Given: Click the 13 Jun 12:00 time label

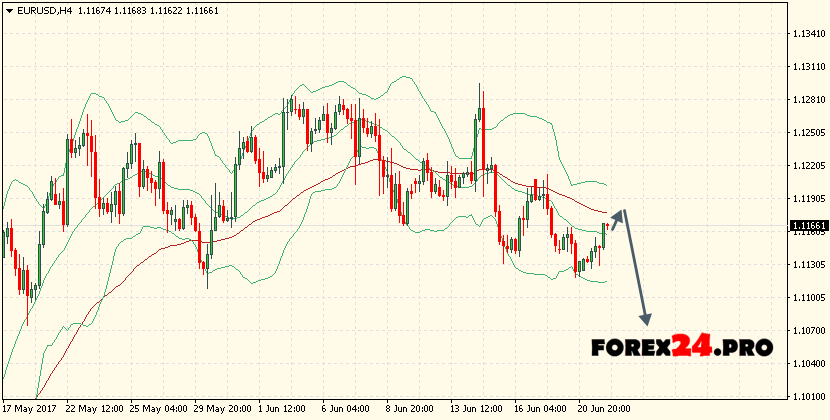Looking at the screenshot, I should click(476, 410).
